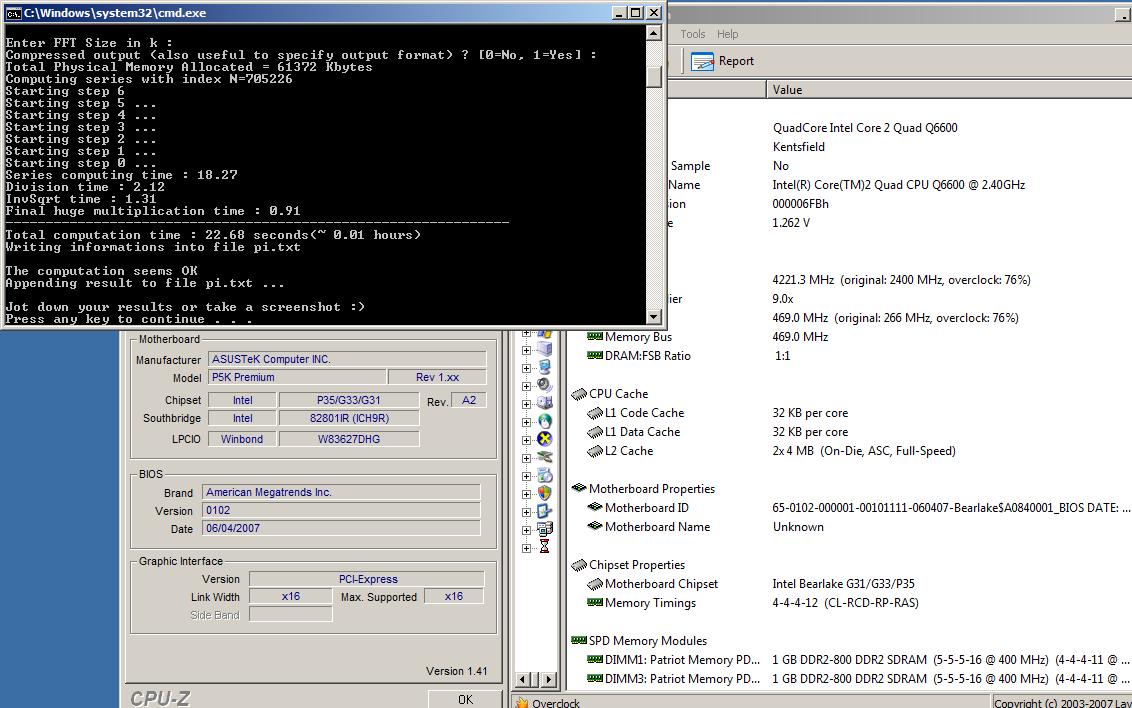The height and width of the screenshot is (708, 1132).
Task: Expand the plus box beside the Server icon
Action: 526,350
